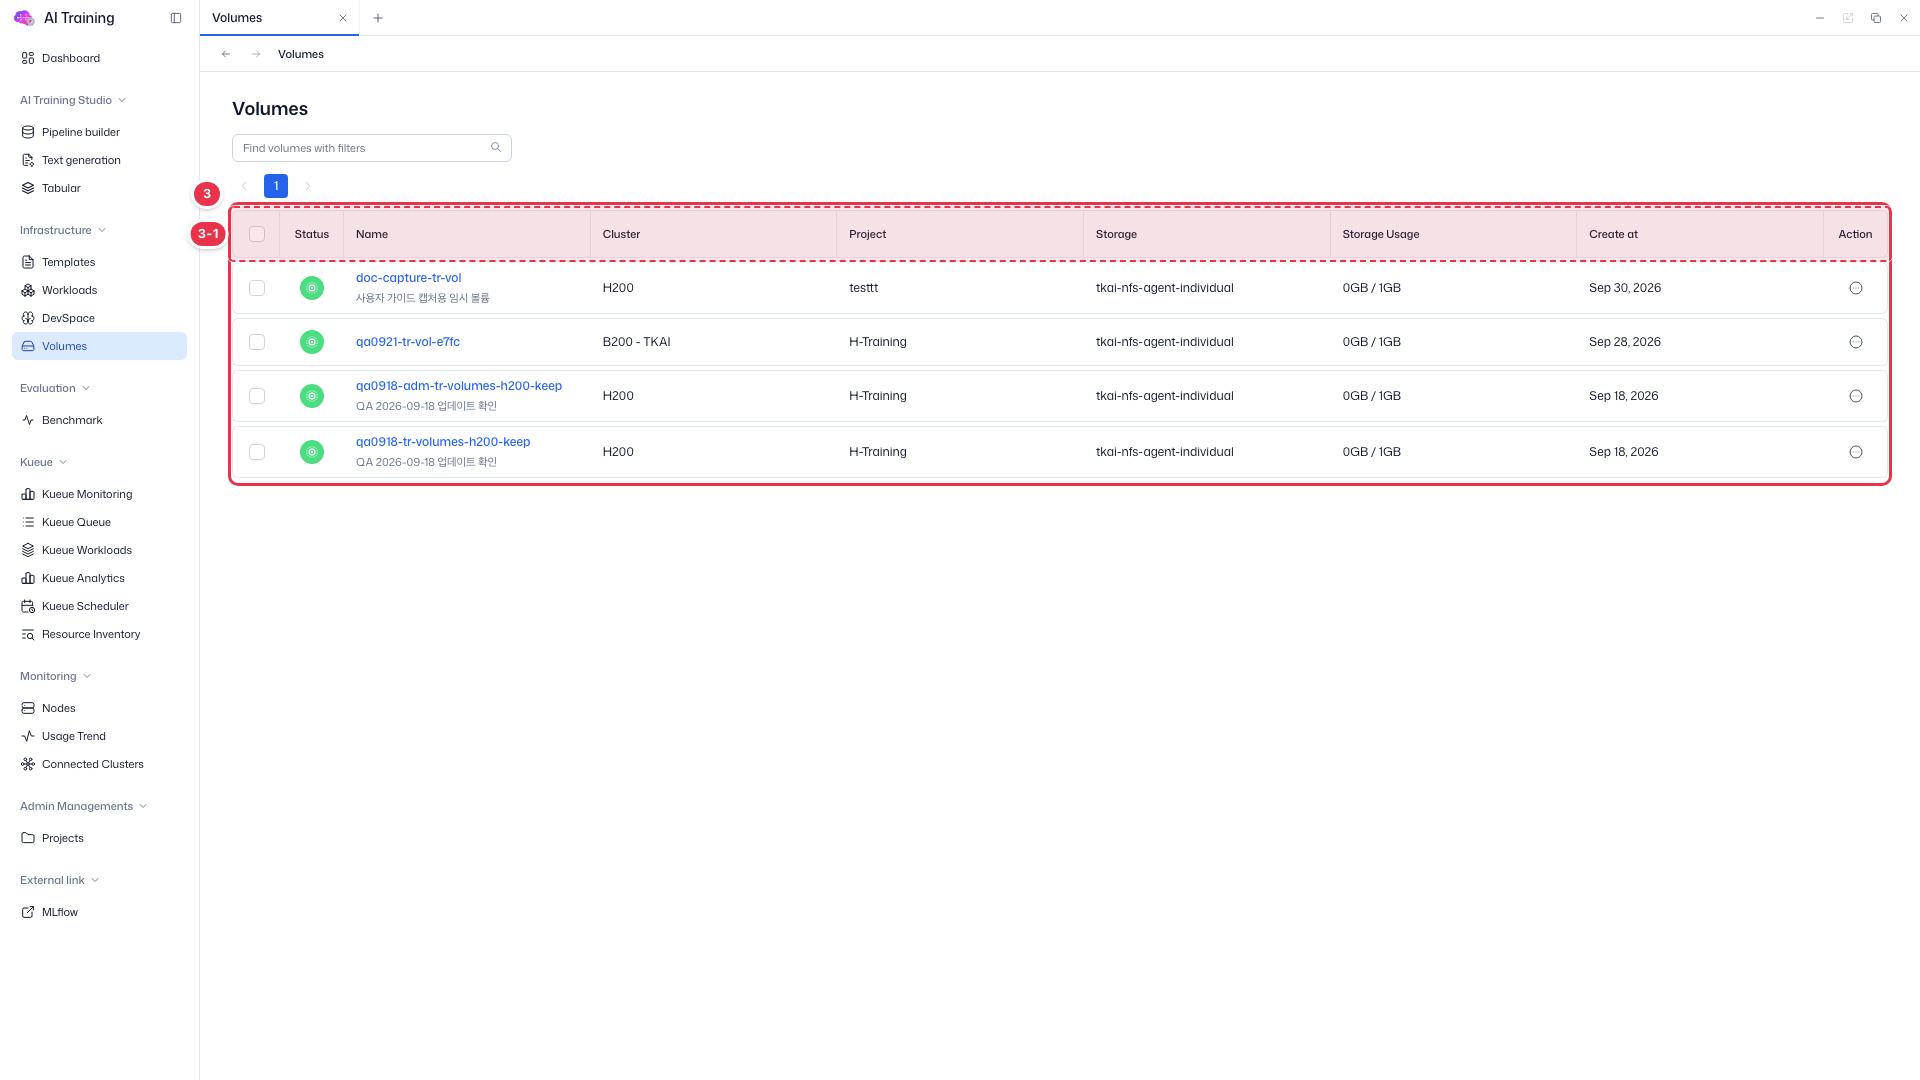Click the Kueue Monitoring icon

point(28,494)
